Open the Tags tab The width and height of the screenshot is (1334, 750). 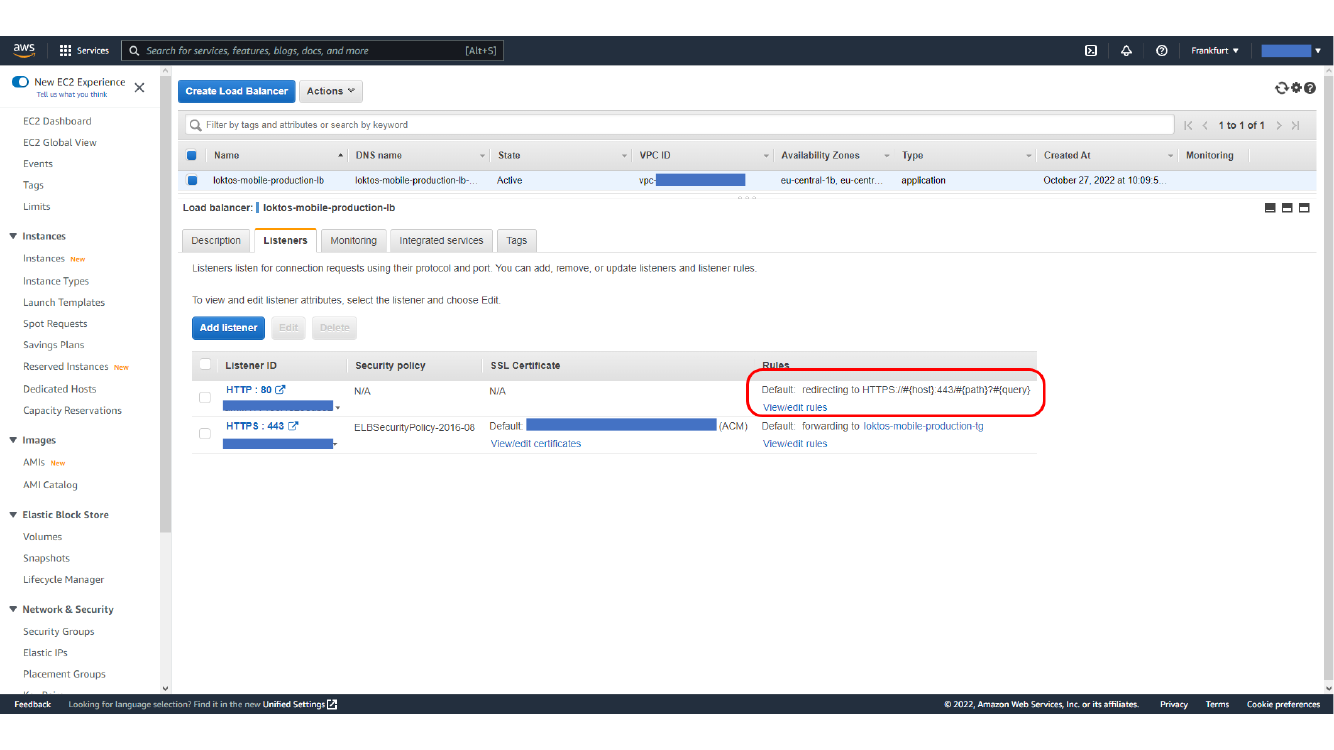pos(516,240)
